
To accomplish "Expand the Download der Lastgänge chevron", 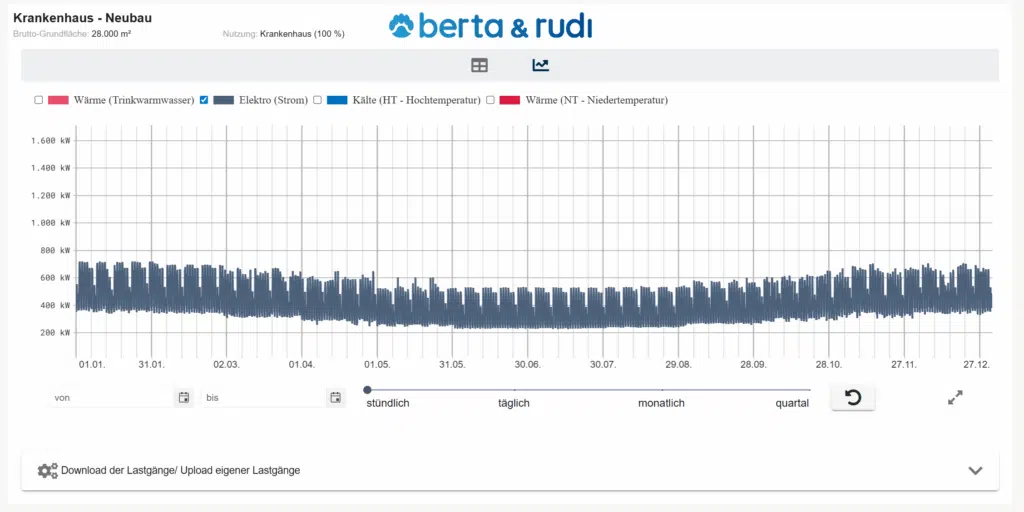I will click(x=976, y=470).
